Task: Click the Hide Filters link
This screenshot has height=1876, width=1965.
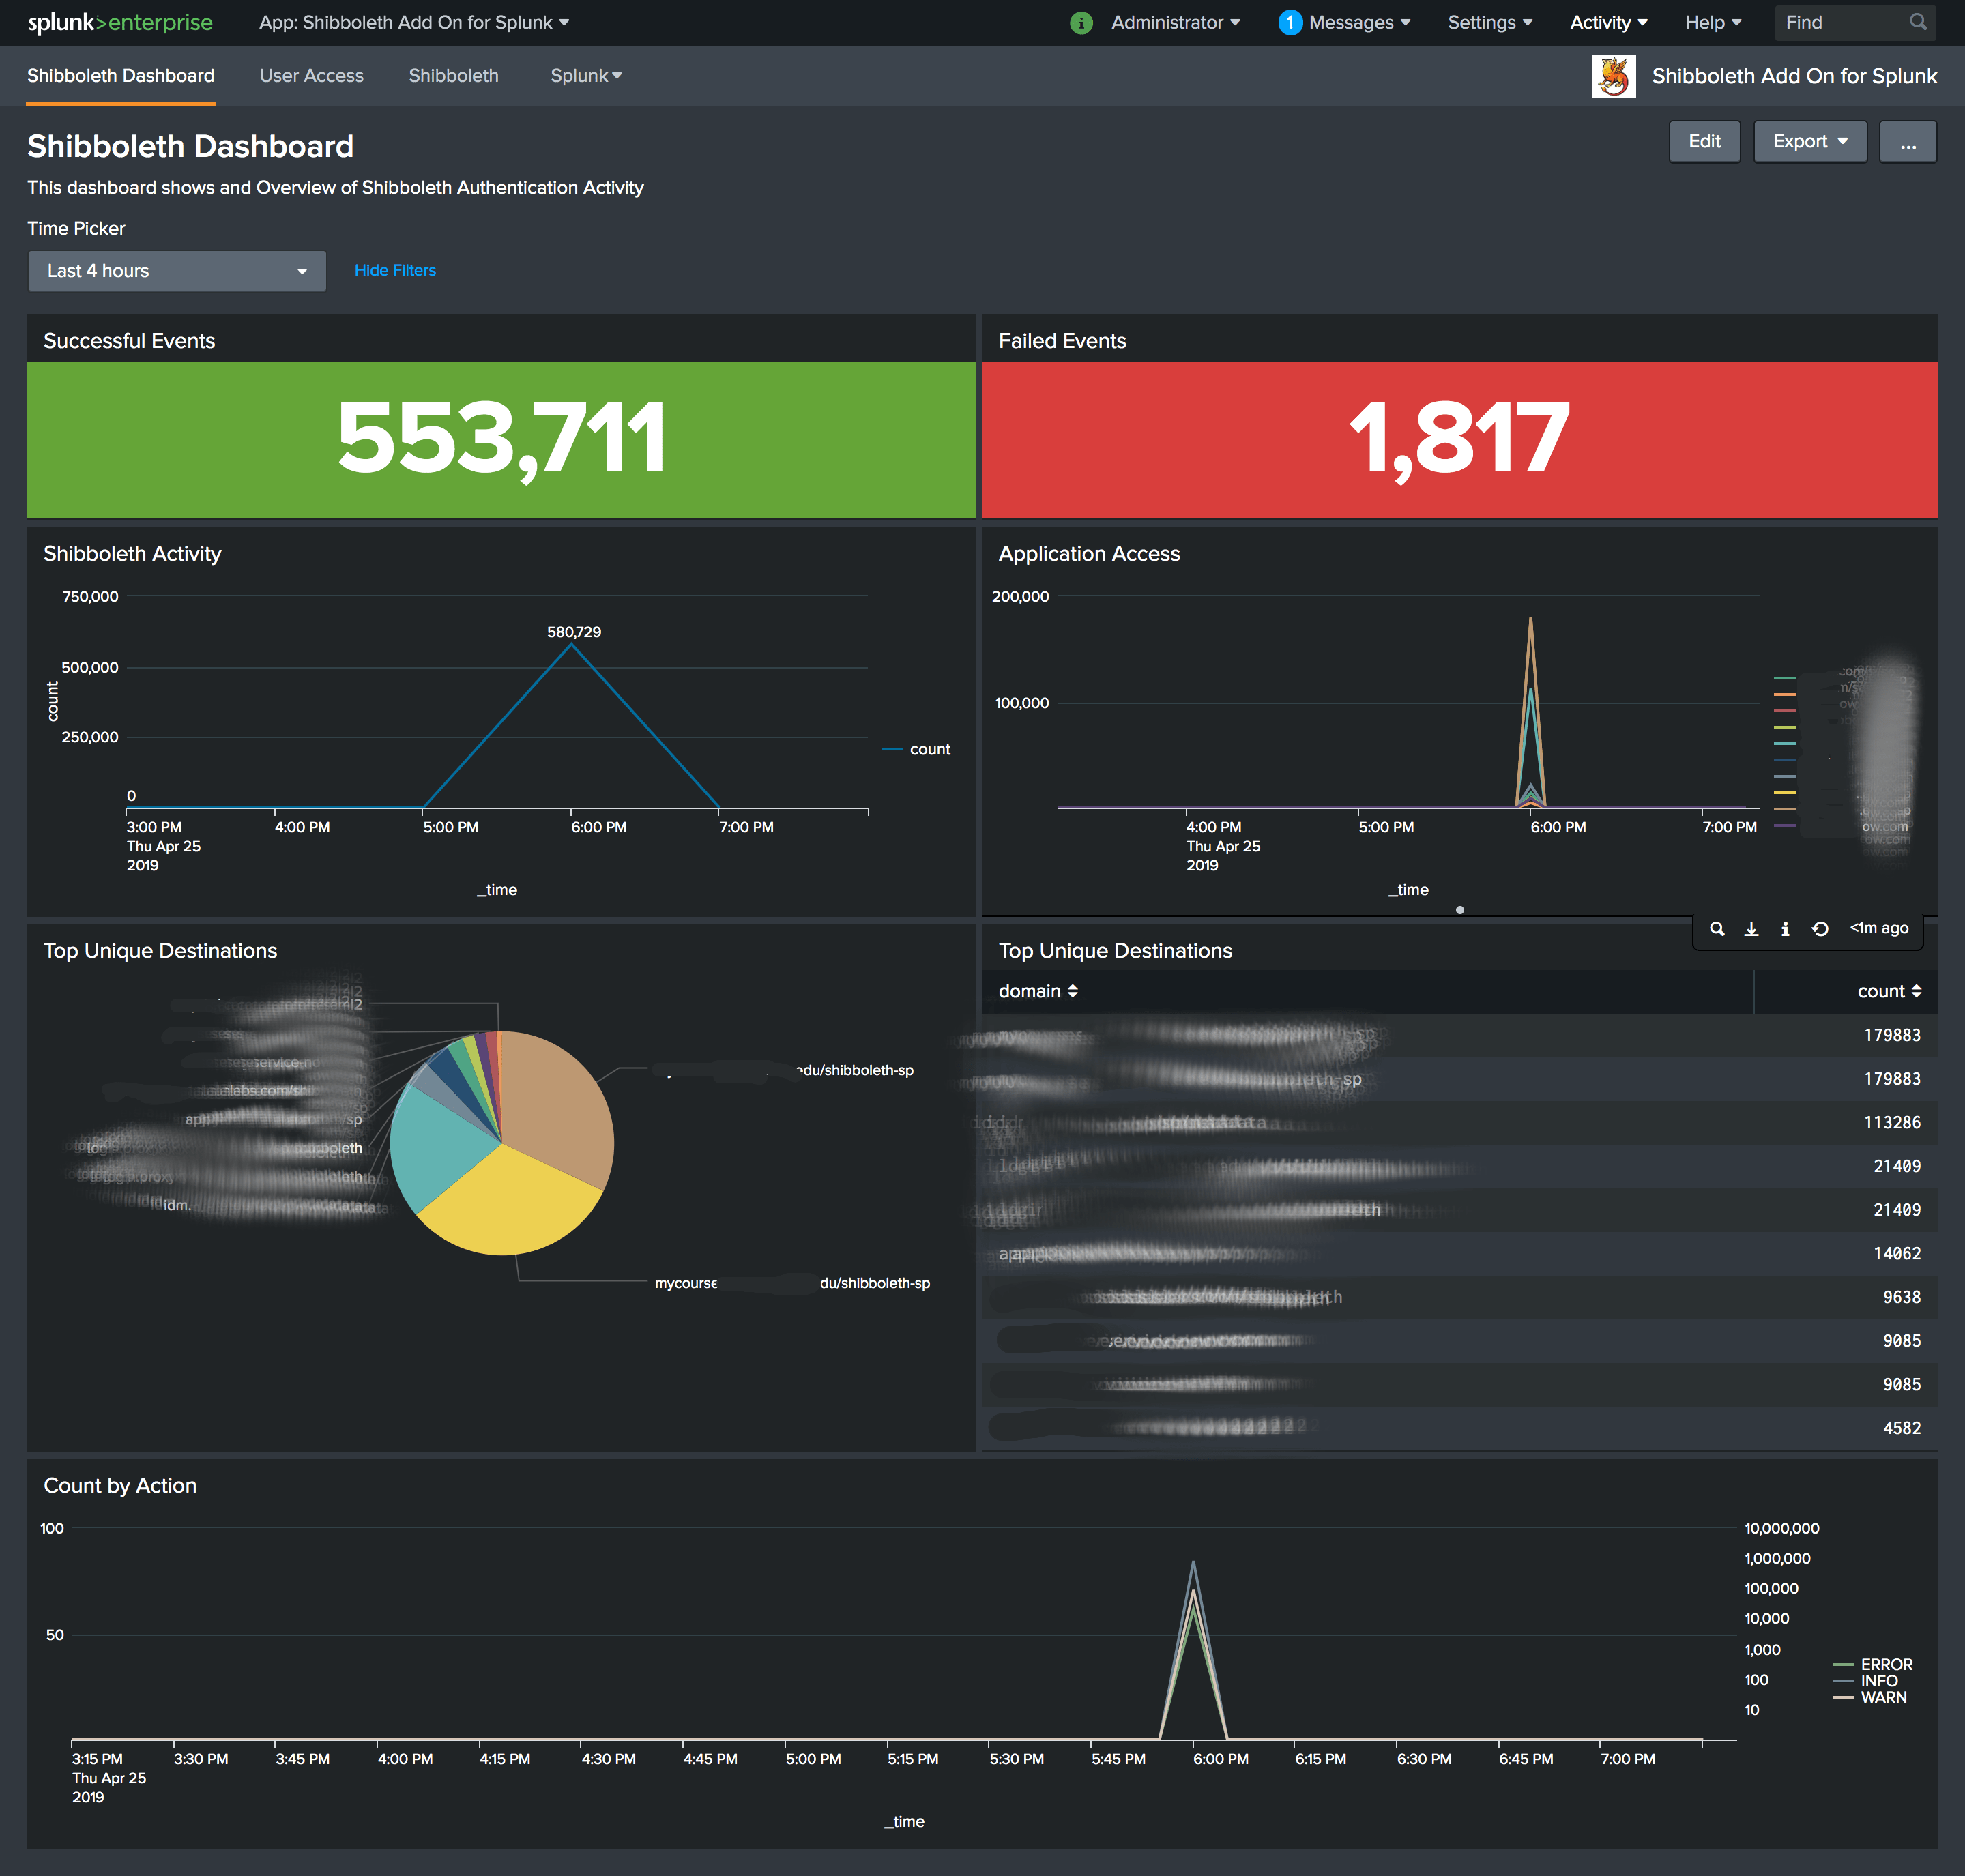Action: tap(395, 270)
